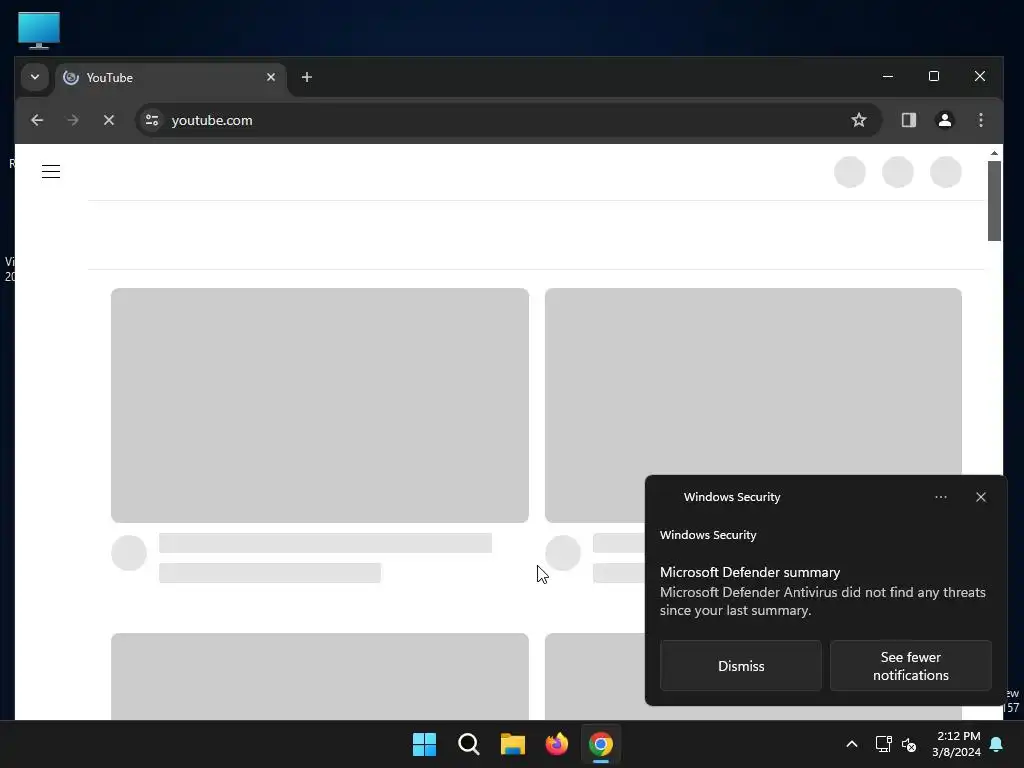Open taskbar Search
This screenshot has height=768, width=1024.
468,744
